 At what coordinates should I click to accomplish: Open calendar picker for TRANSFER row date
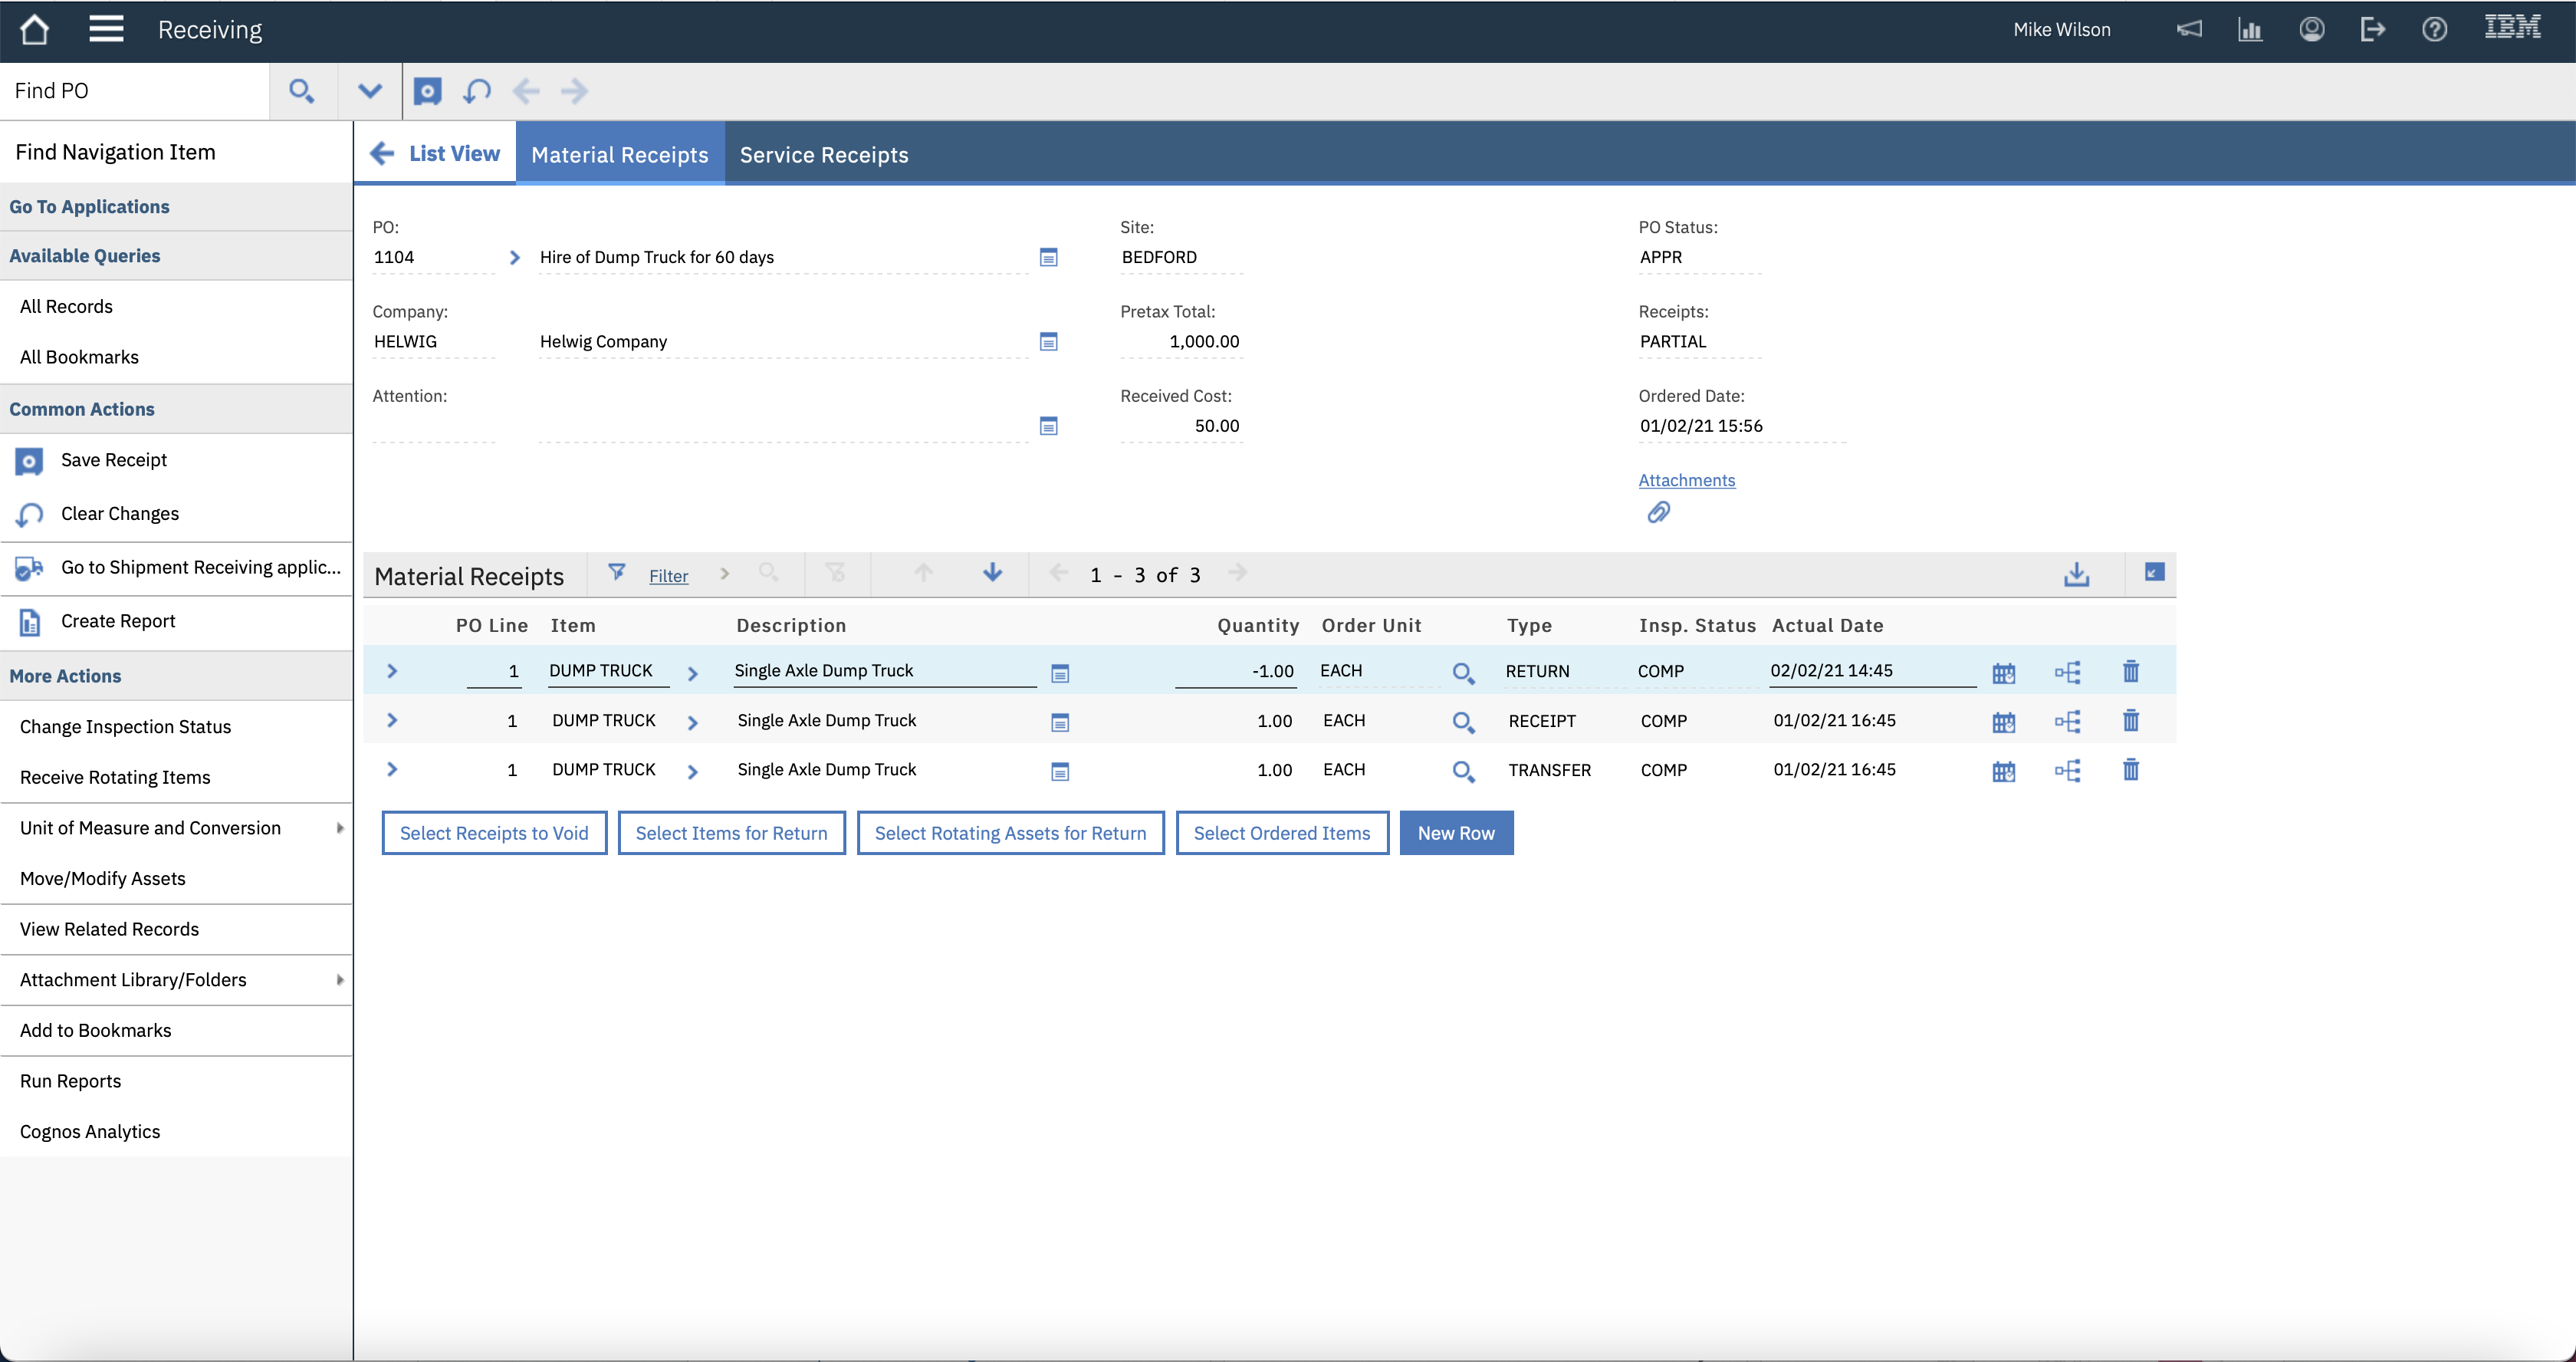pyautogui.click(x=2003, y=771)
